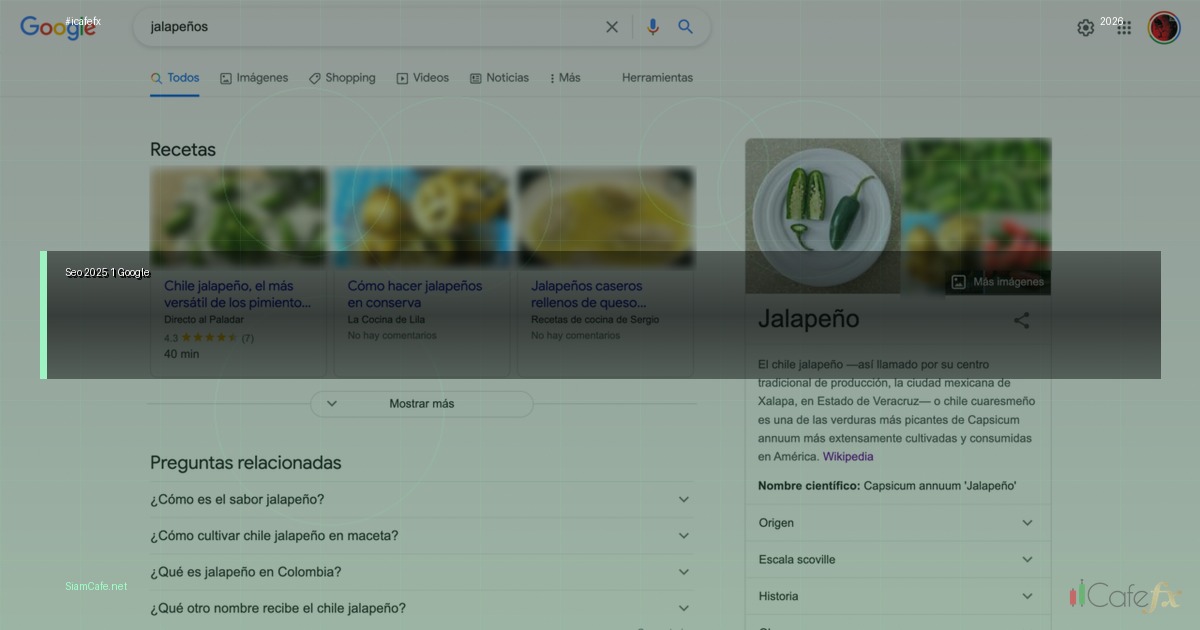
Task: Start voice search with the microphone icon
Action: point(653,27)
